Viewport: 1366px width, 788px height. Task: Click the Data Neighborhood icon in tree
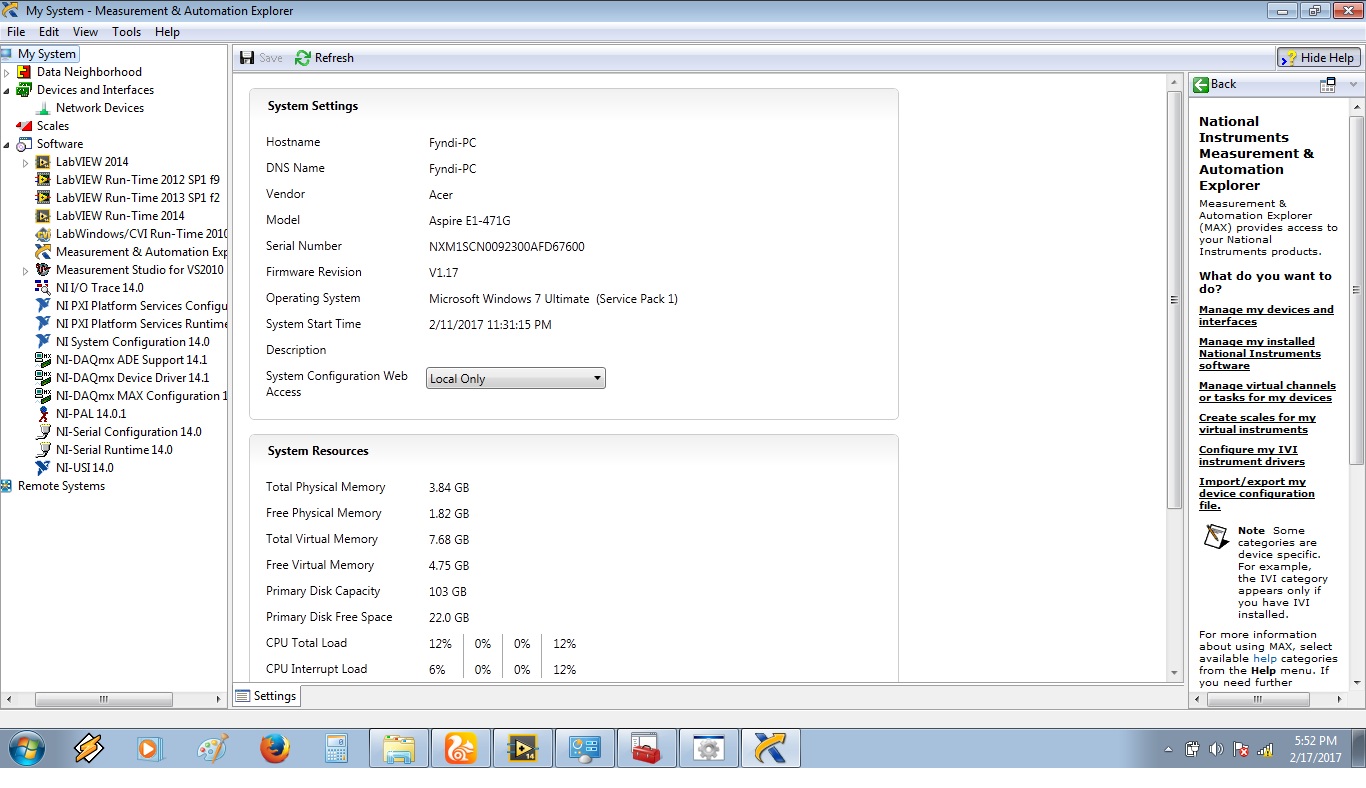coord(24,72)
